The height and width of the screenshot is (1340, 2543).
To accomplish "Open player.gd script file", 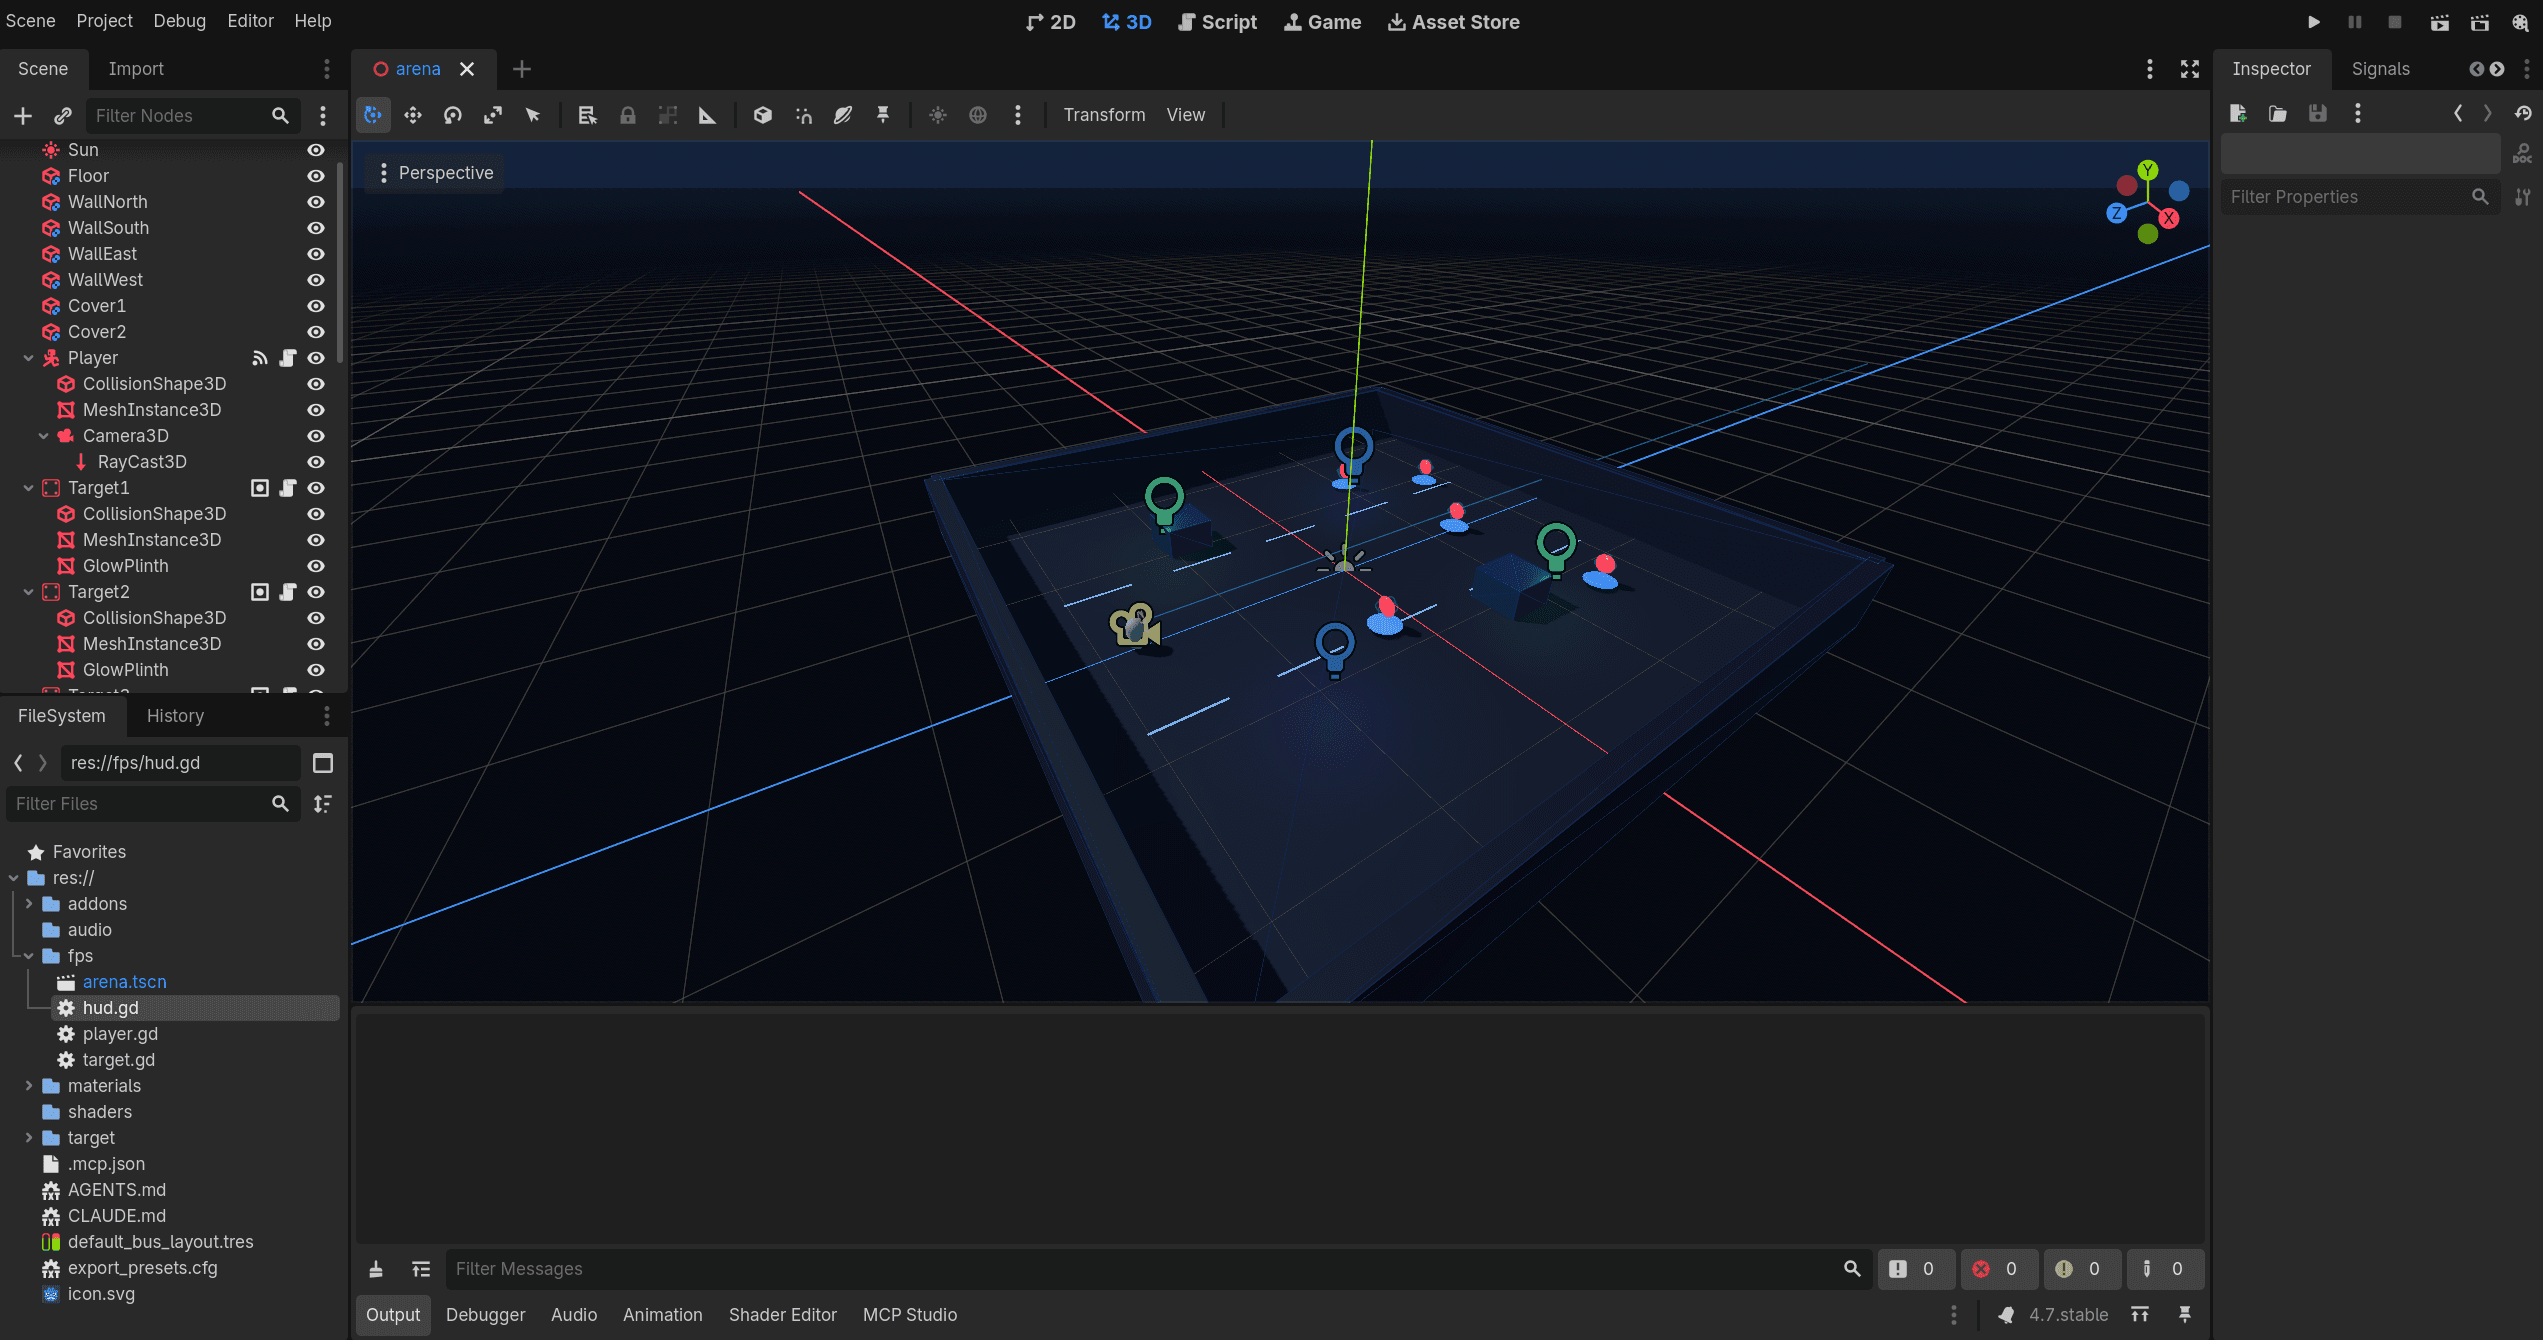I will pos(120,1034).
